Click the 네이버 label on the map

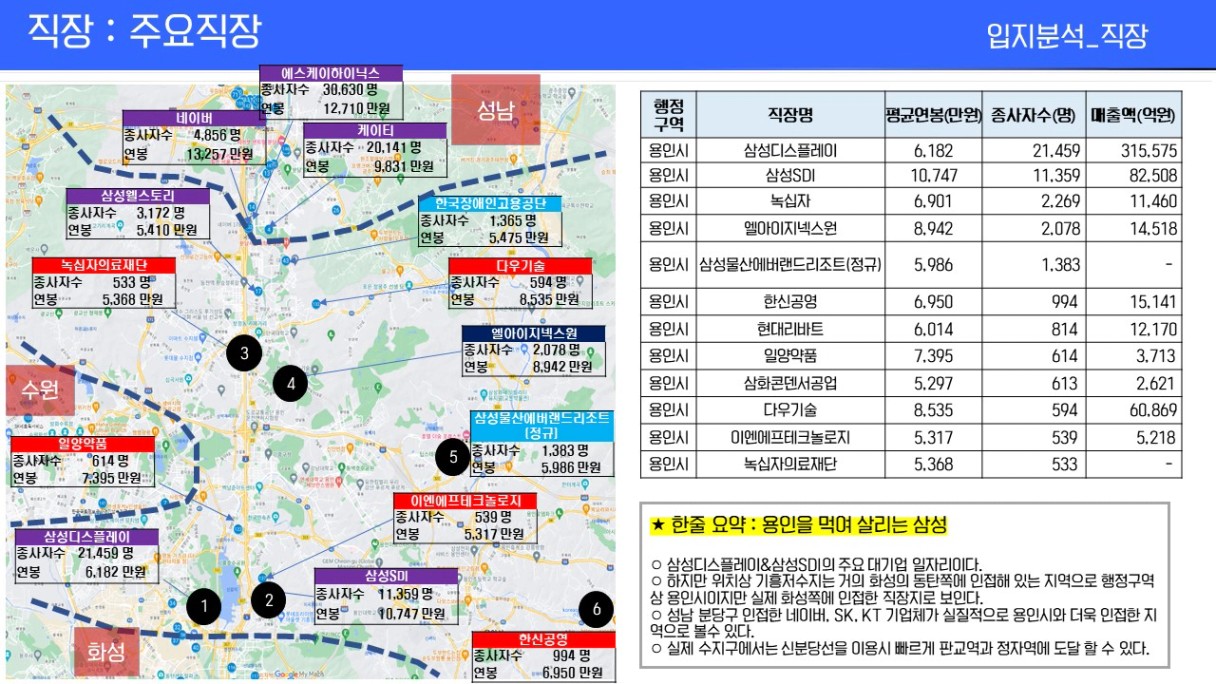click(193, 117)
